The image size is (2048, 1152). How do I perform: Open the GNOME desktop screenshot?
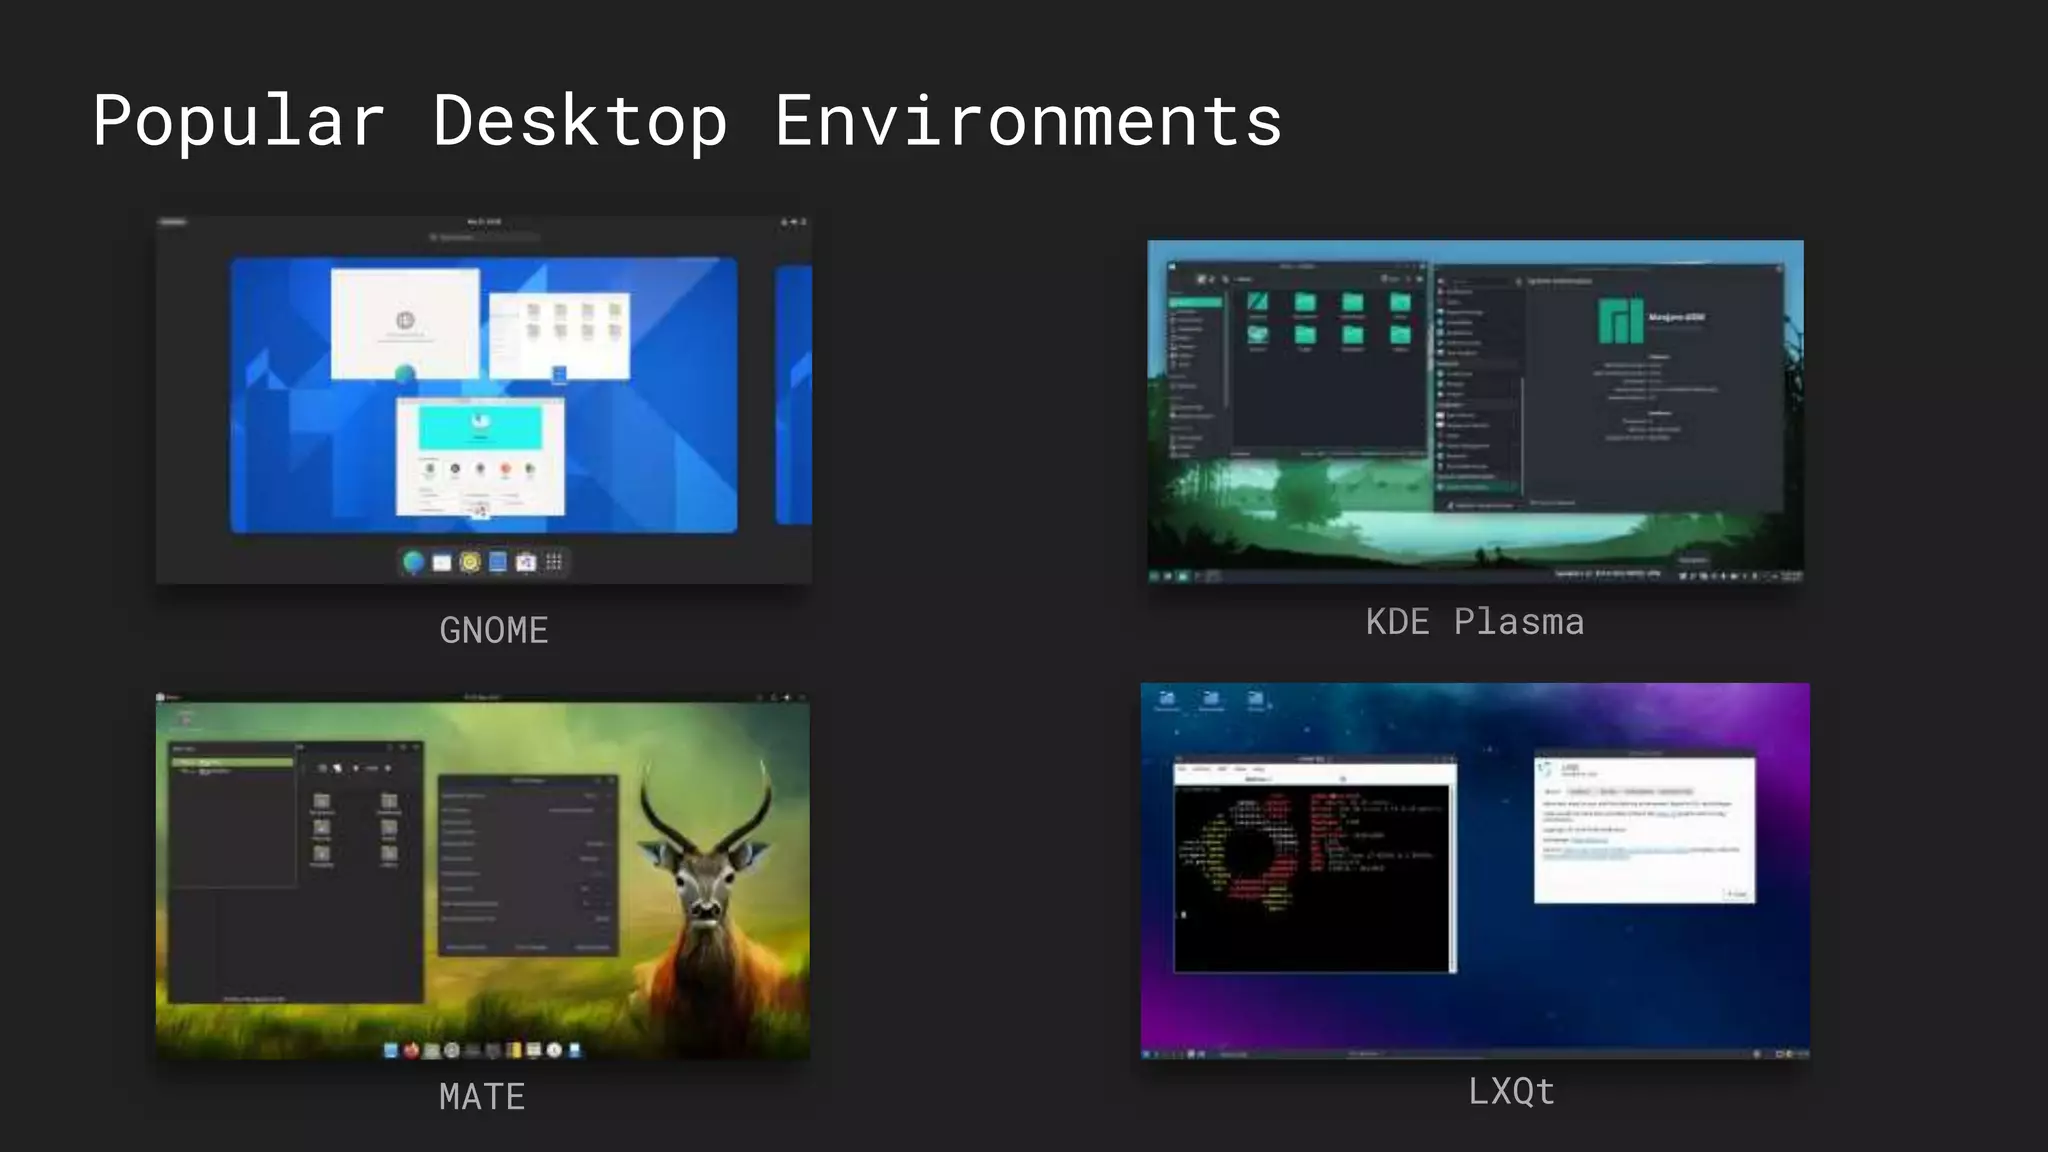click(x=484, y=400)
